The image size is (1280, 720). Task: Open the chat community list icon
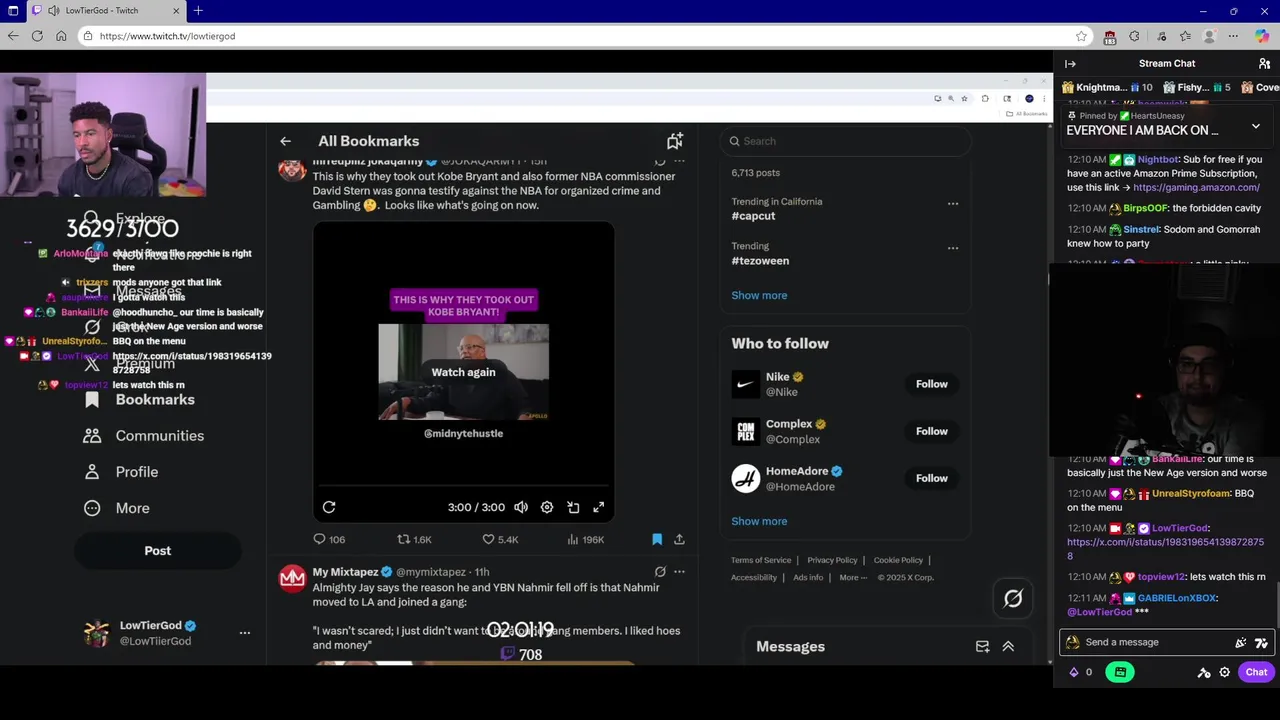point(1264,64)
